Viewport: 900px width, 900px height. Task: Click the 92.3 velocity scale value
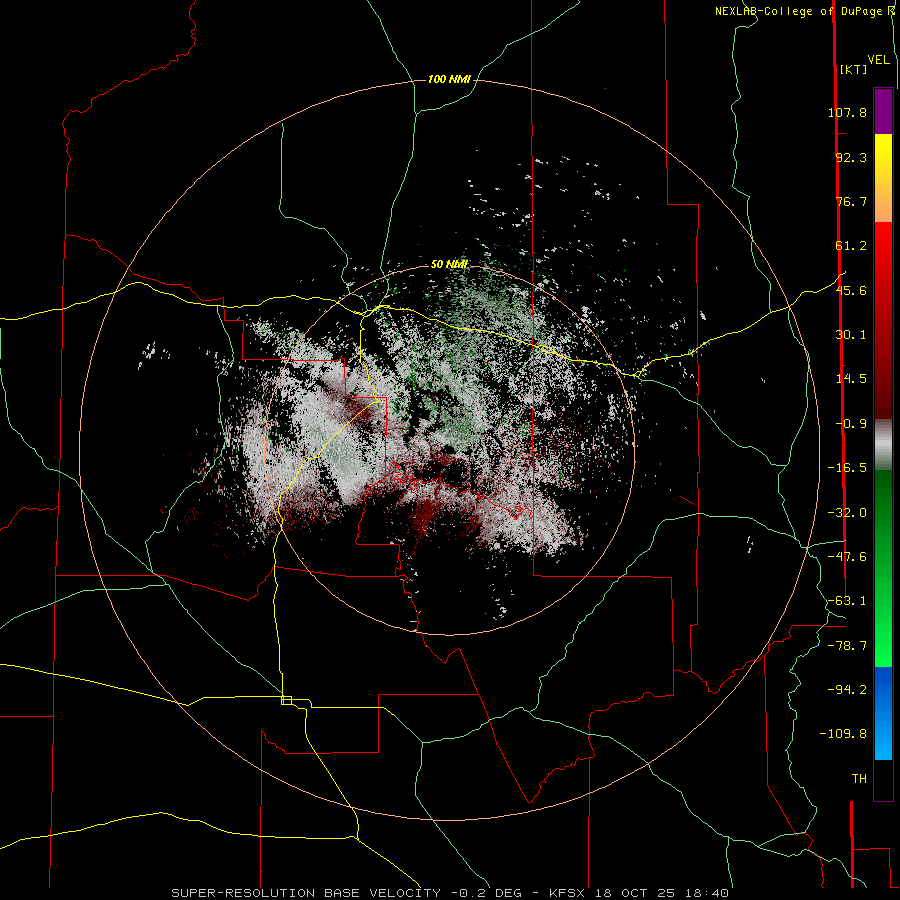point(851,157)
